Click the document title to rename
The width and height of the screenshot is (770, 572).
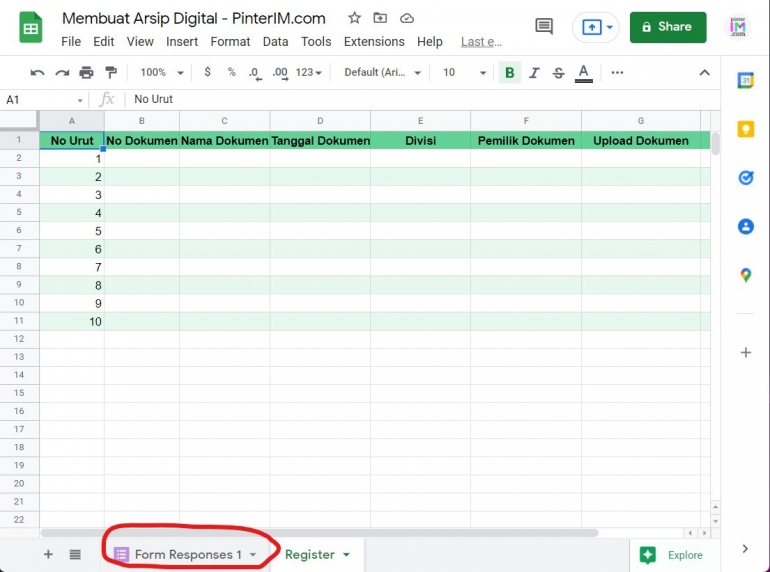193,18
